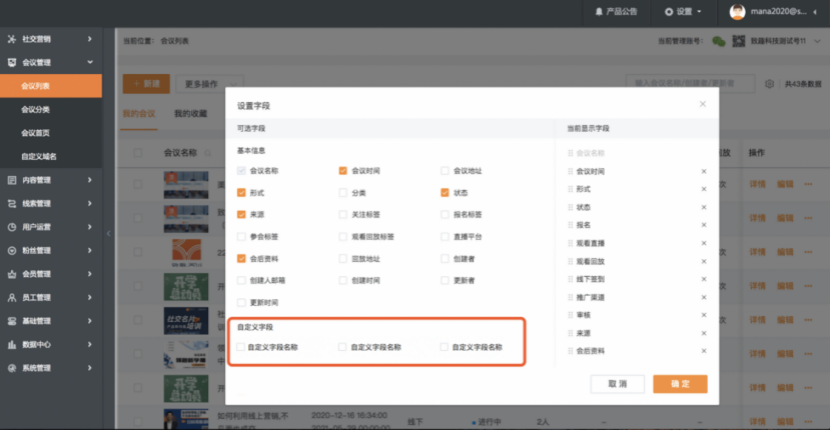Click the WeChat icon next to 当前管理账号
The width and height of the screenshot is (830, 430).
click(x=718, y=41)
